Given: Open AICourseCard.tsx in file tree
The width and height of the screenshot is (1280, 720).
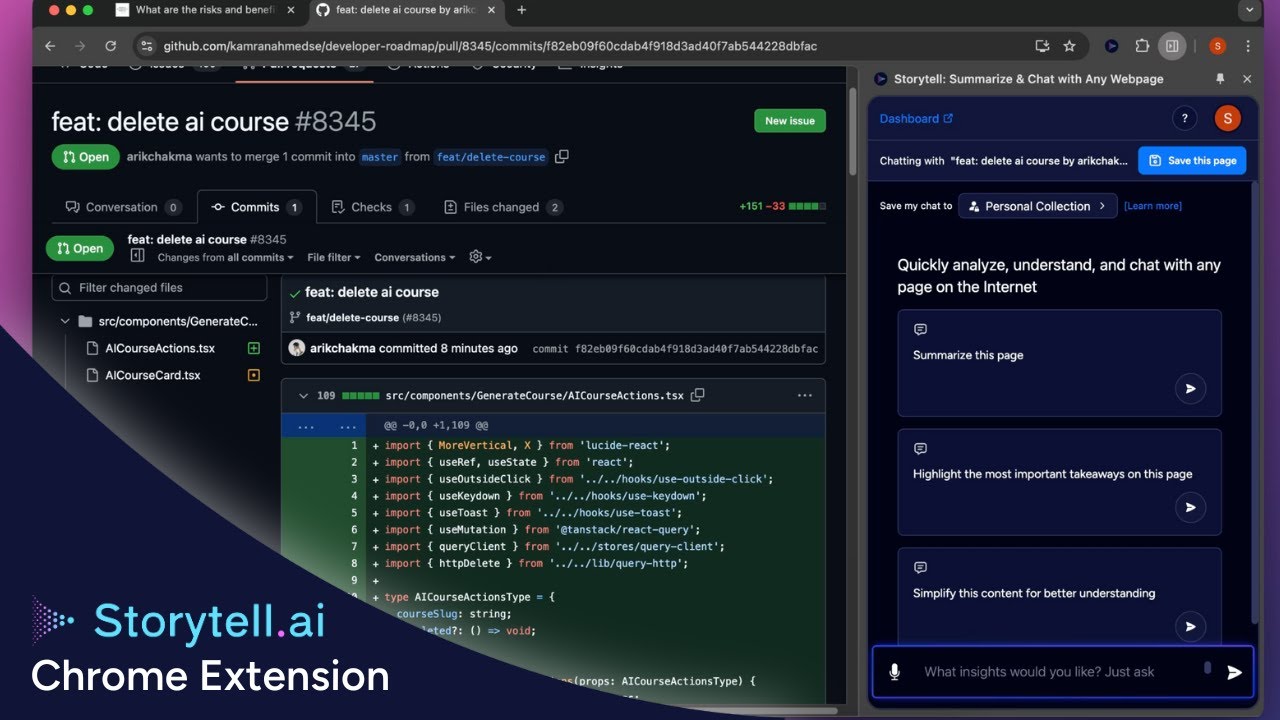Looking at the screenshot, I should click(x=153, y=375).
